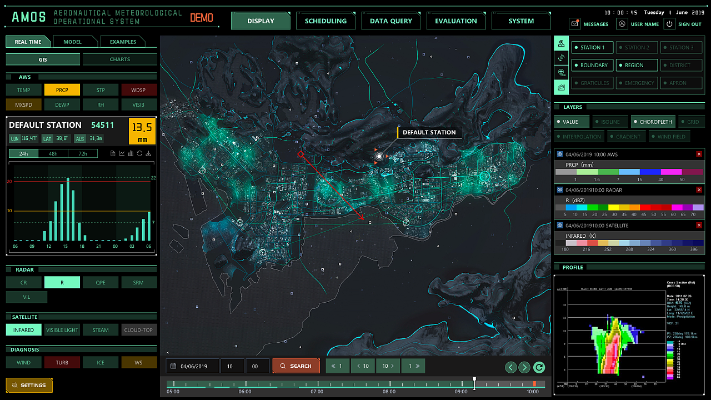
Task: Switch to the Model tab
Action: (x=74, y=41)
